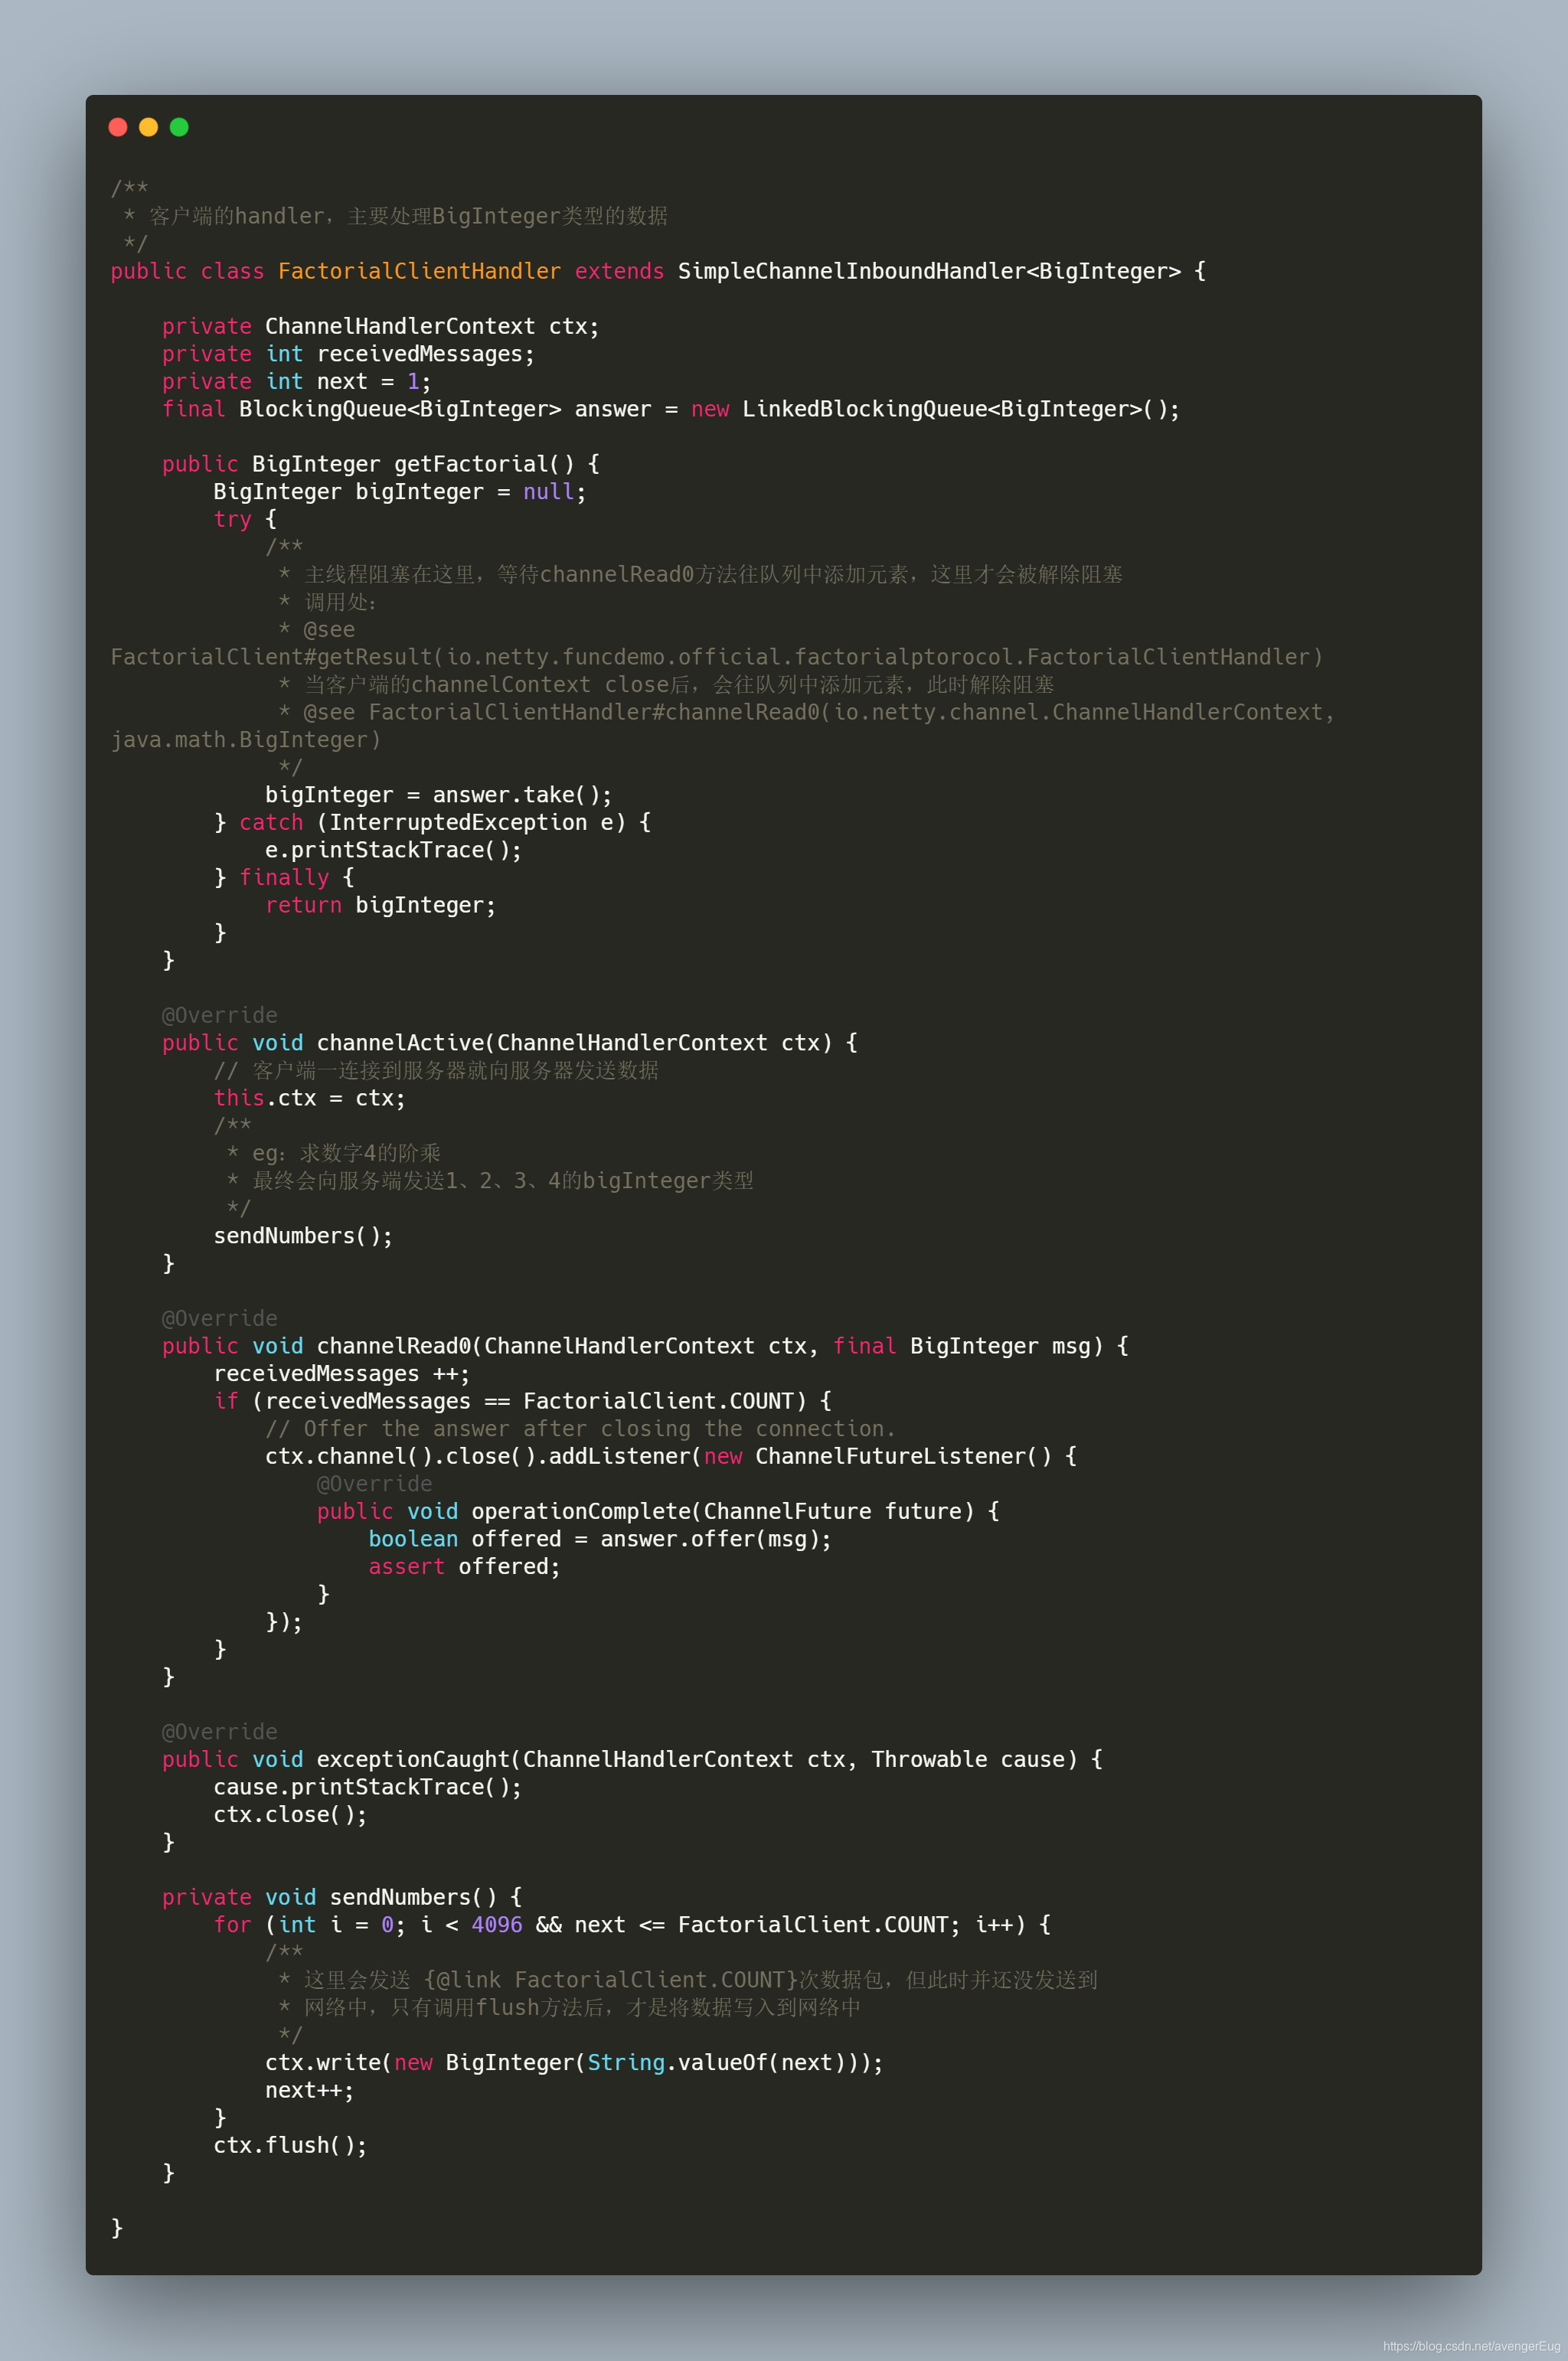
Task: Click the FactorialClient#getResult comment reference
Action: tap(716, 657)
